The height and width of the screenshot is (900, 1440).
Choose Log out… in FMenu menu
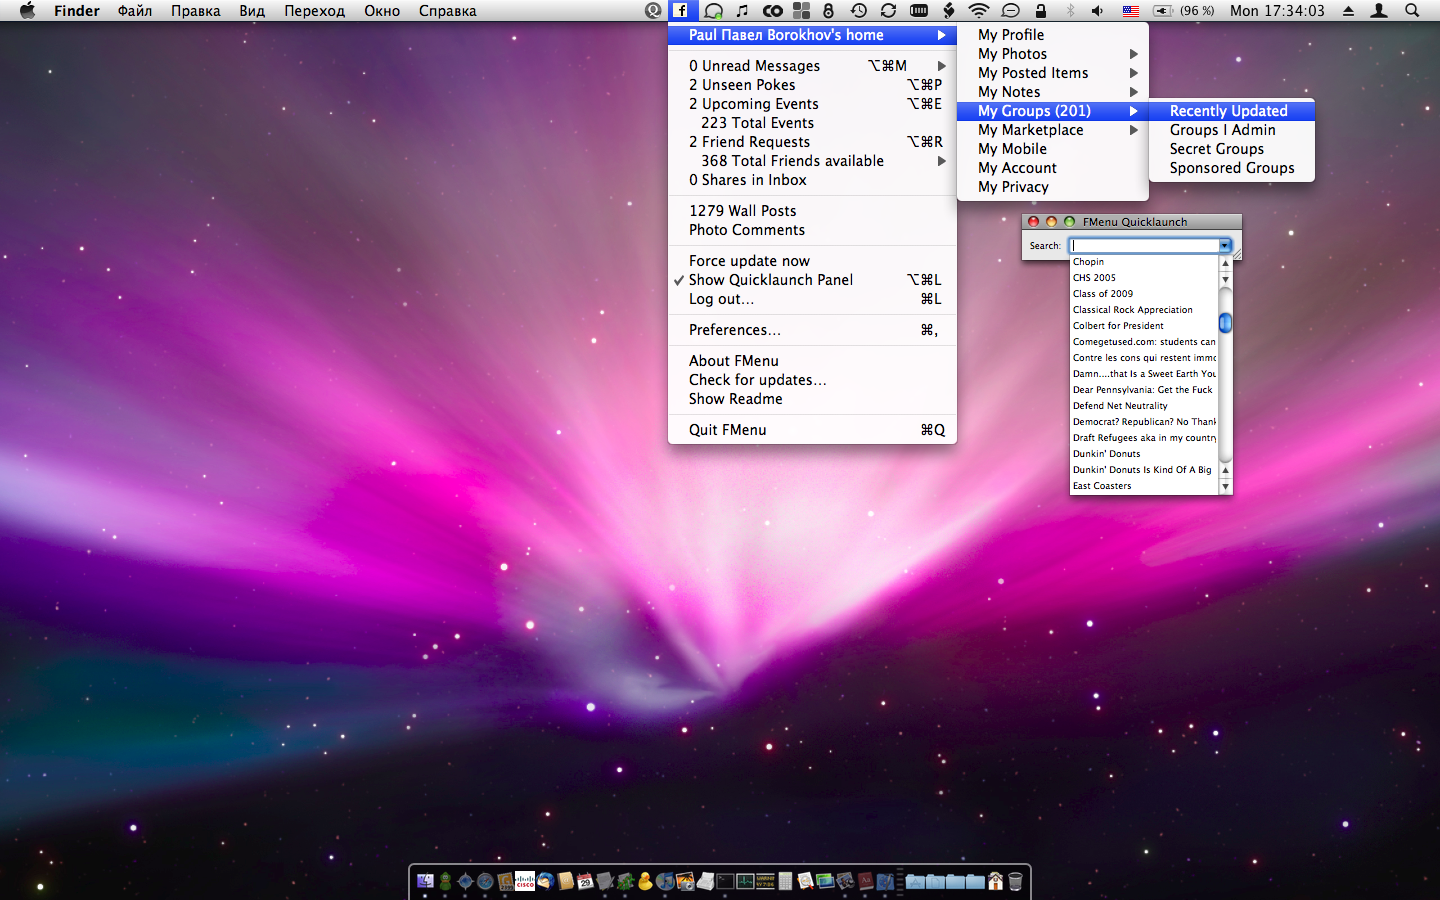(812, 299)
